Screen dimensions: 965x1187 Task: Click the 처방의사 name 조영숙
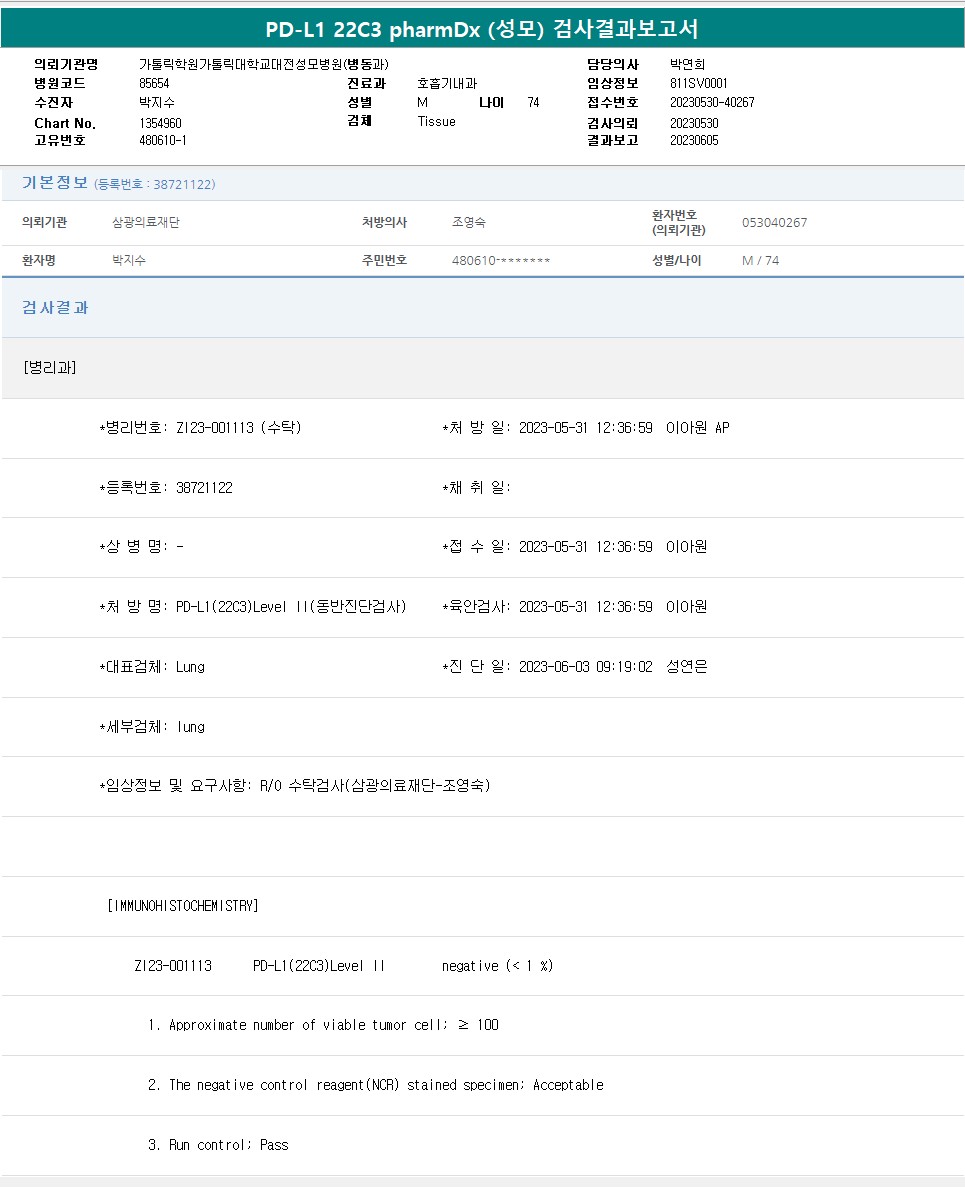(x=469, y=223)
